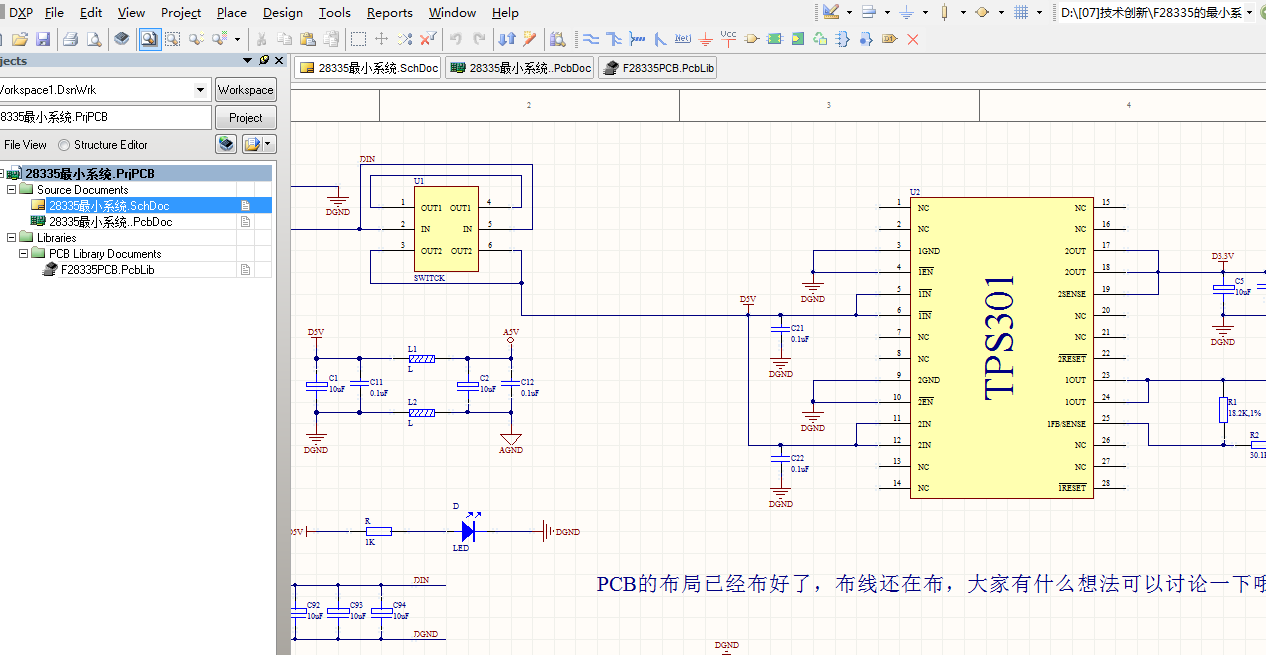Viewport: 1266px width, 655px height.
Task: Open the Devices View icon in toolbar
Action: [121, 39]
